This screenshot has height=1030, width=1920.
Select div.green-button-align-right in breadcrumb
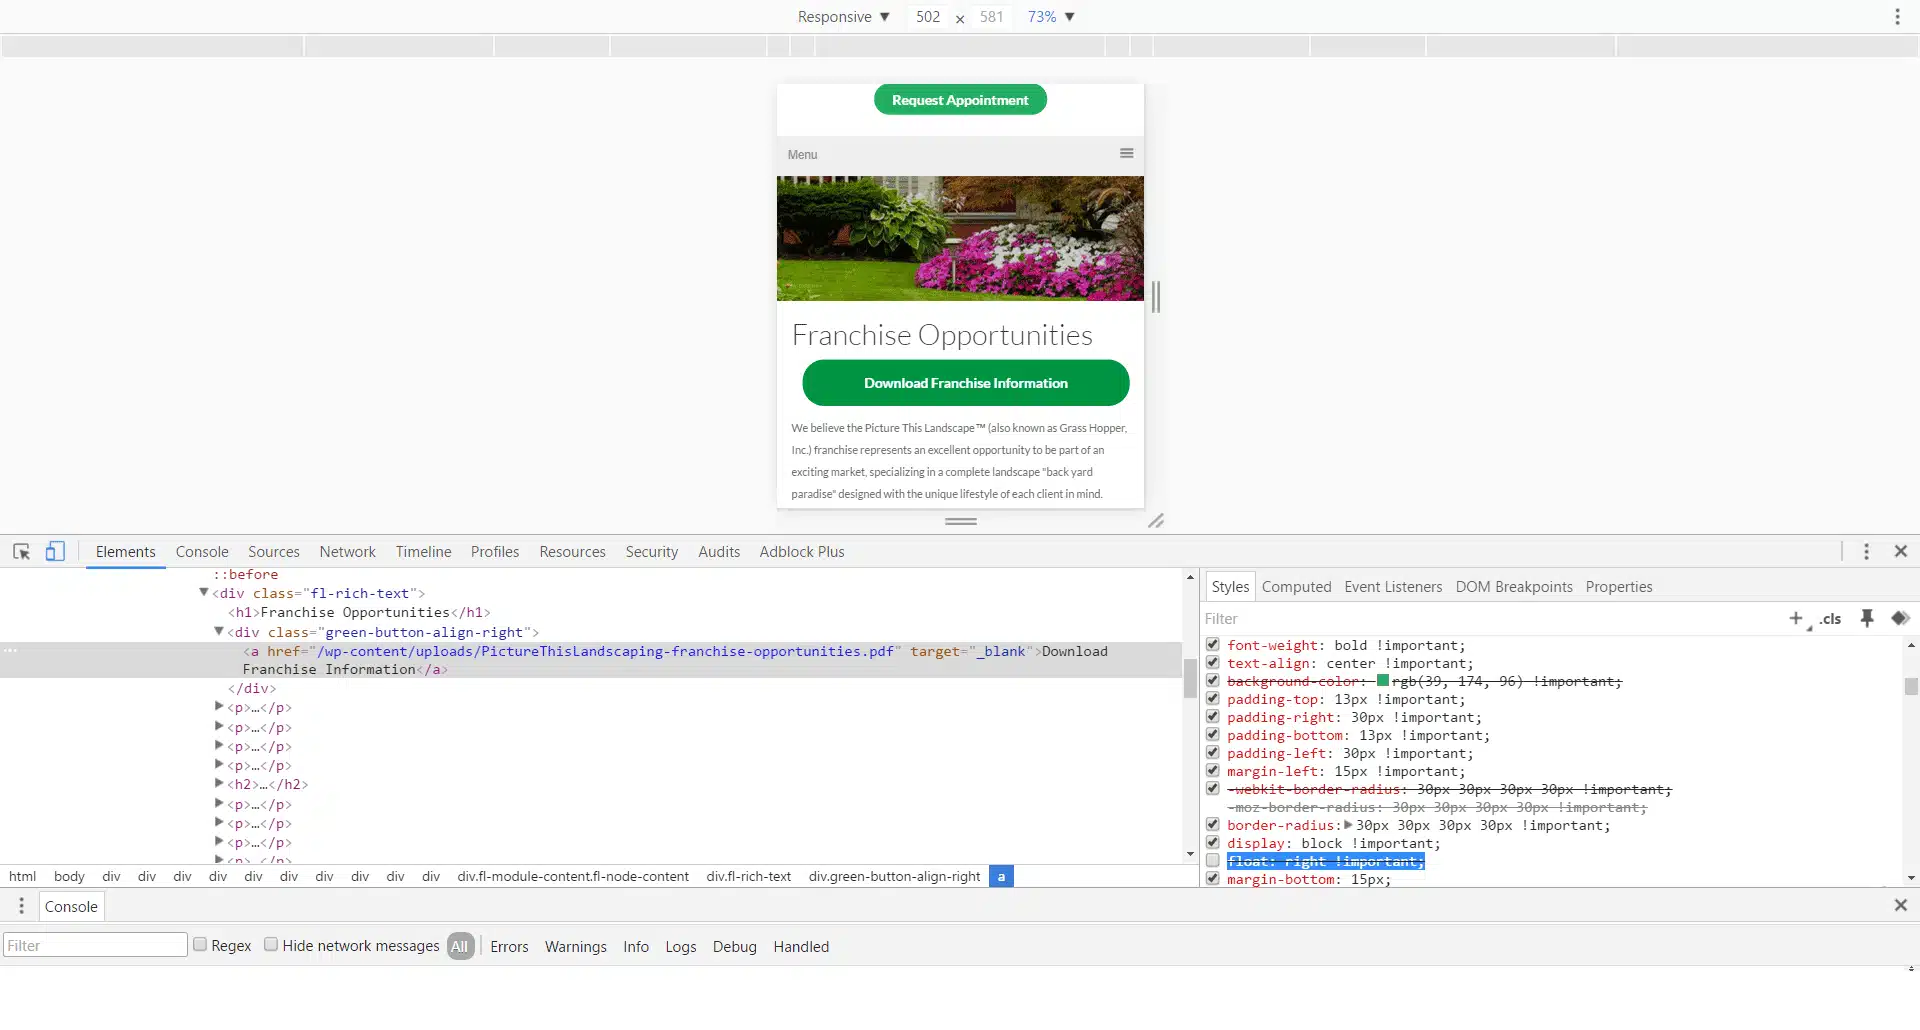tap(895, 877)
